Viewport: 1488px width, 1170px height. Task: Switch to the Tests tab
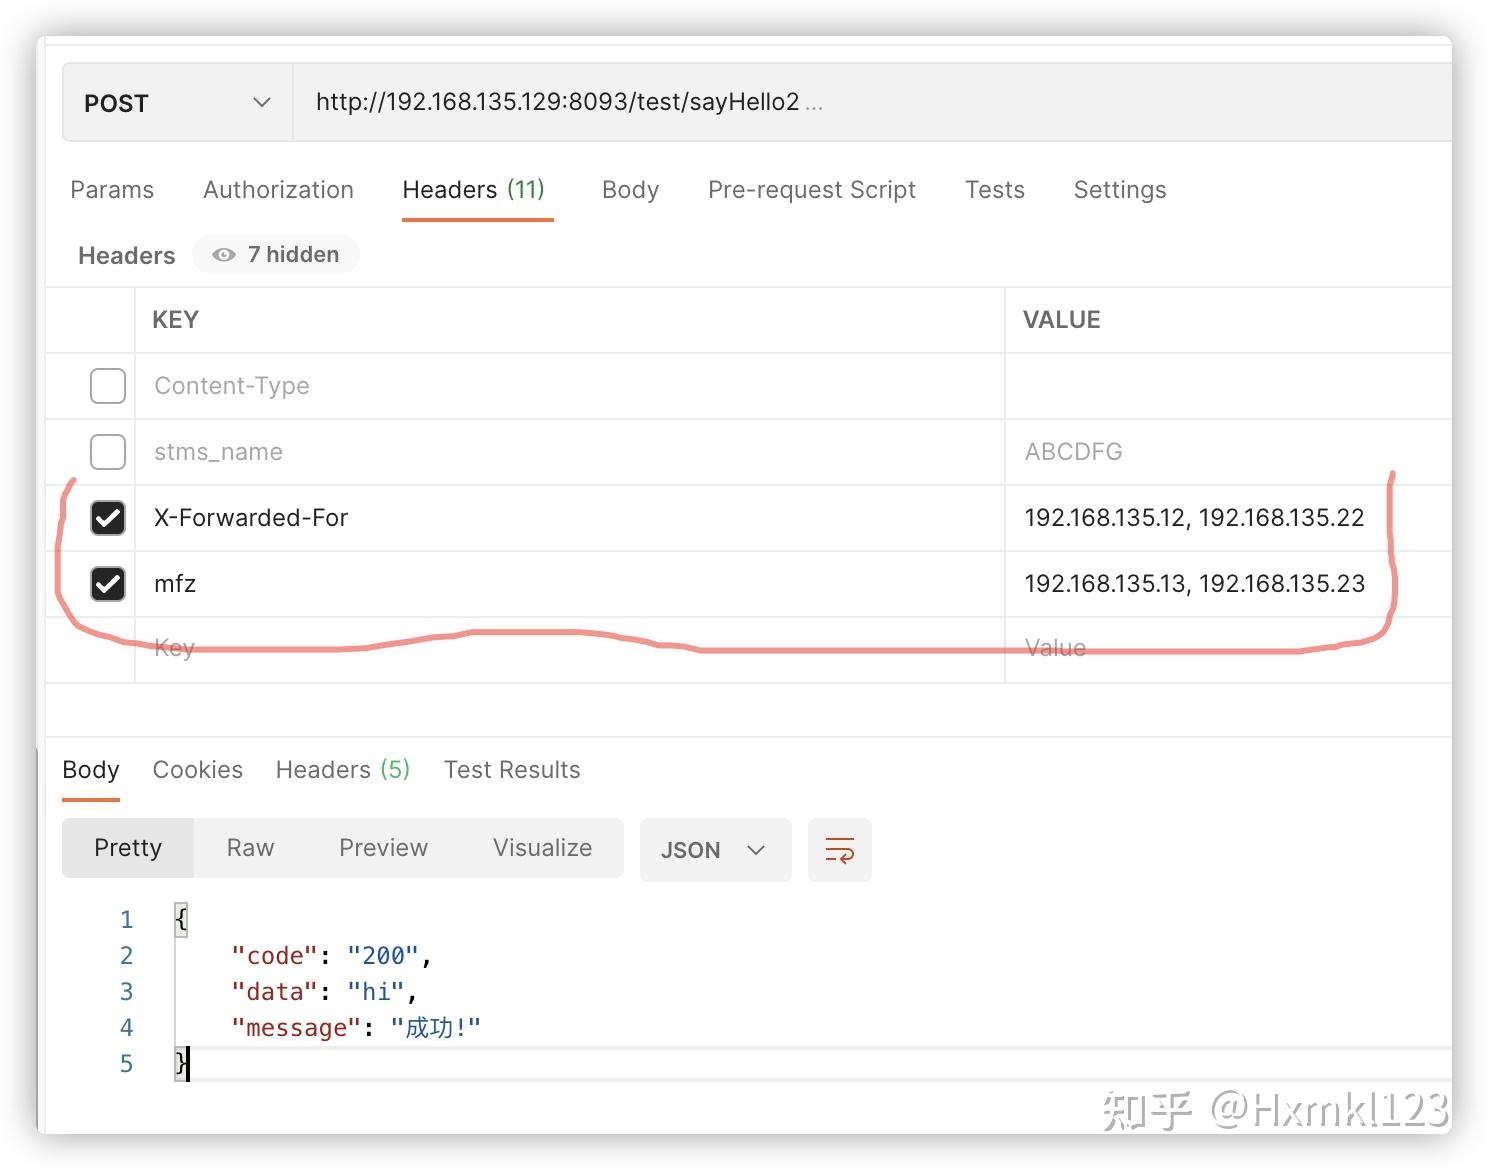click(995, 190)
